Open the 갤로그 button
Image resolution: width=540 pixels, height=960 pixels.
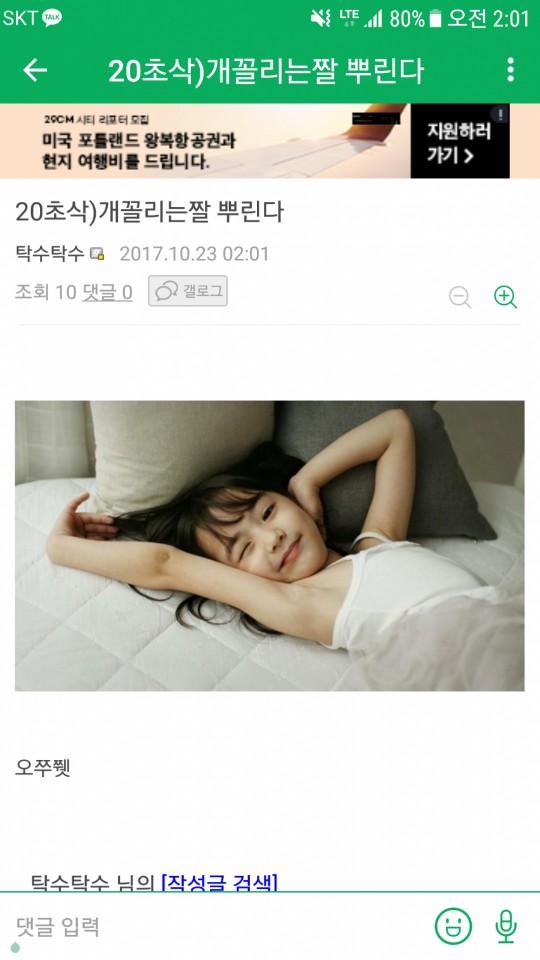pos(188,291)
